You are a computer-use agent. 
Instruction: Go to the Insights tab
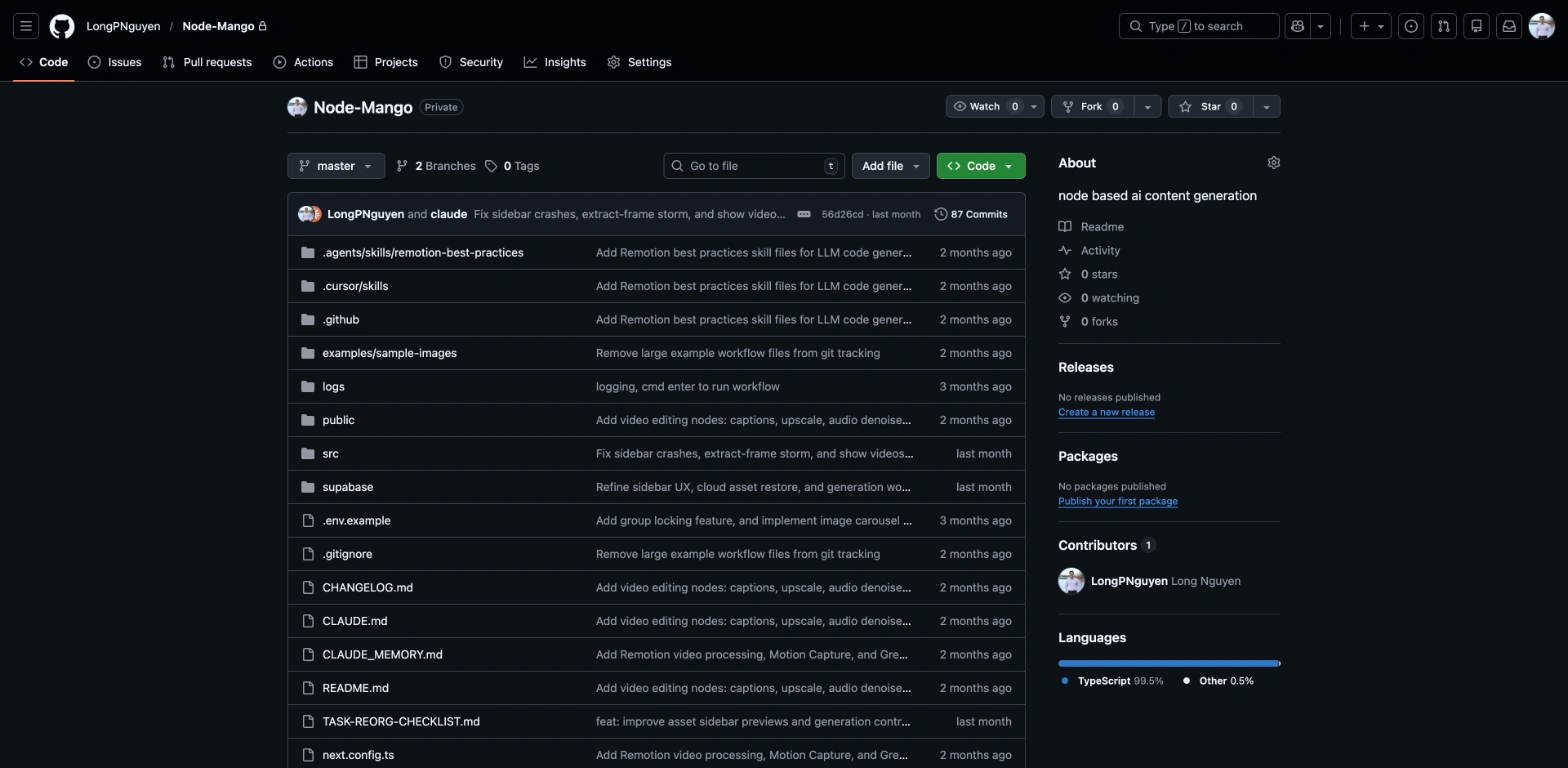555,62
